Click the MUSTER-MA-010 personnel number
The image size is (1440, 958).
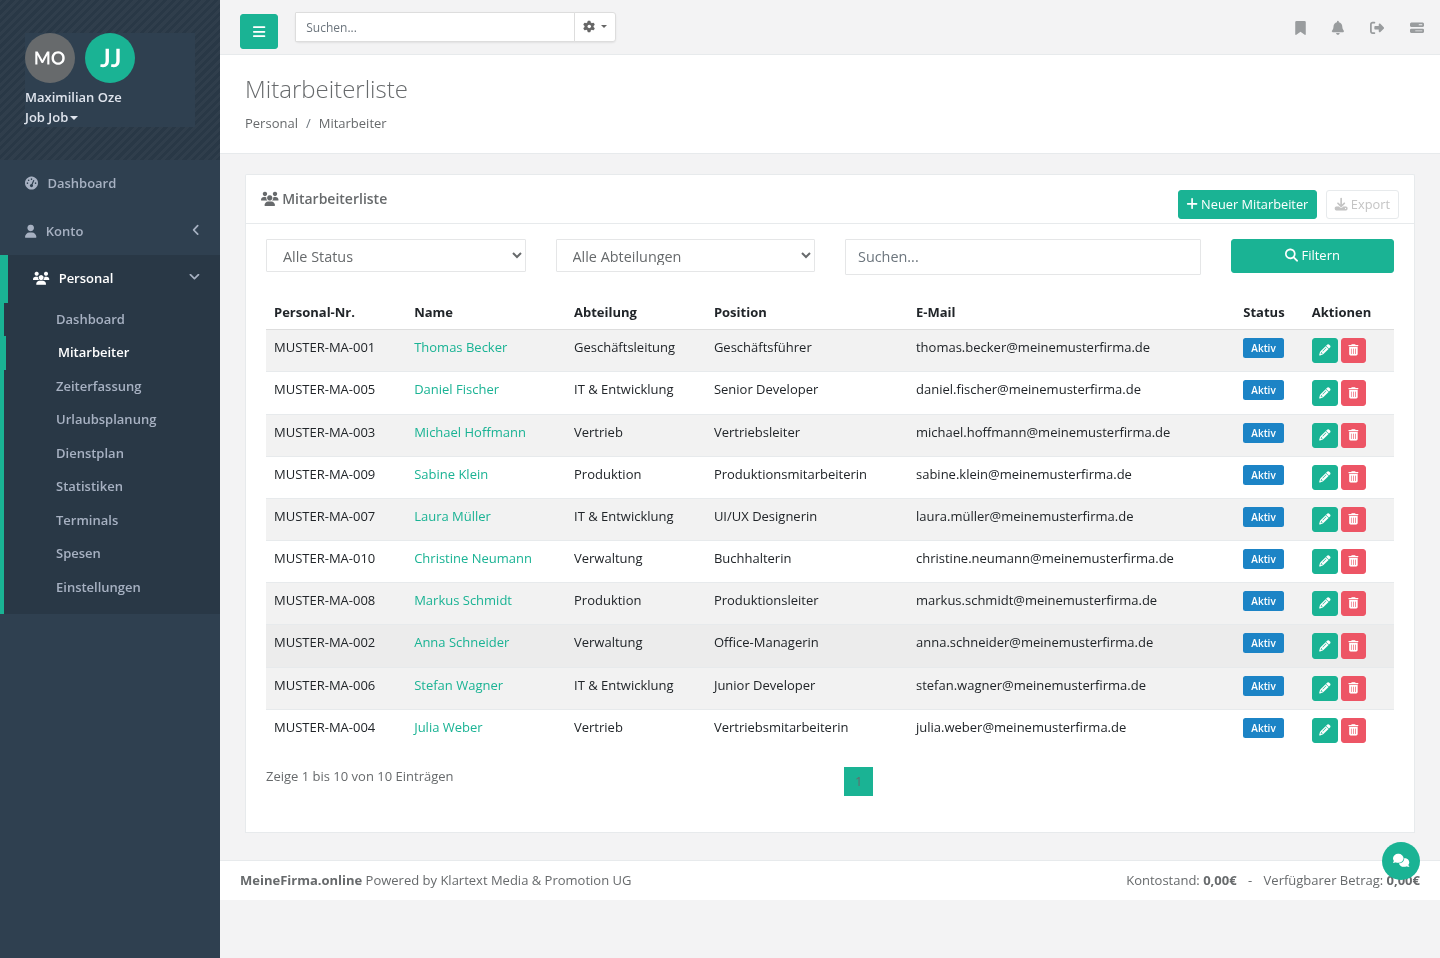click(x=324, y=558)
